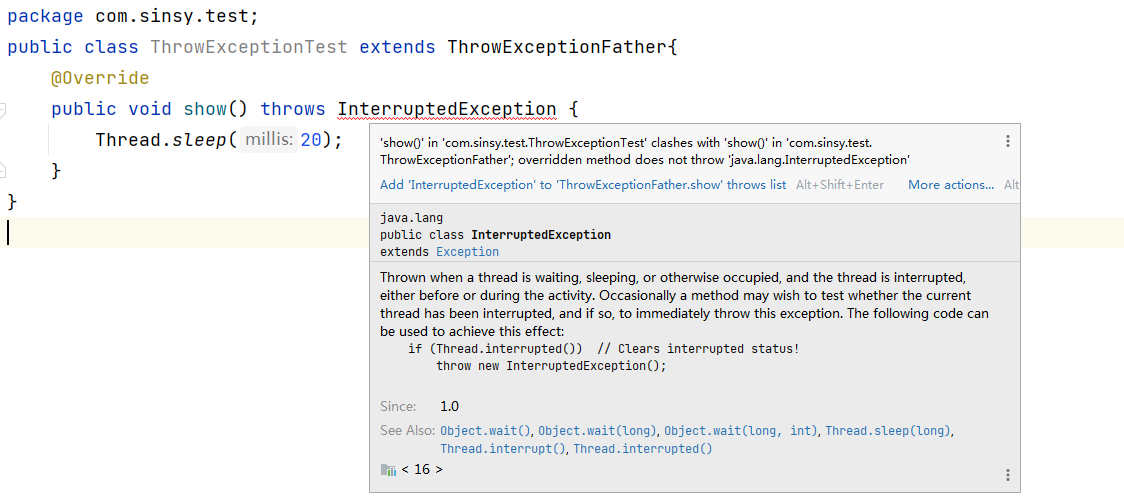Open the More actions... quick-fix list
This screenshot has height=499, width=1124.
(x=950, y=185)
